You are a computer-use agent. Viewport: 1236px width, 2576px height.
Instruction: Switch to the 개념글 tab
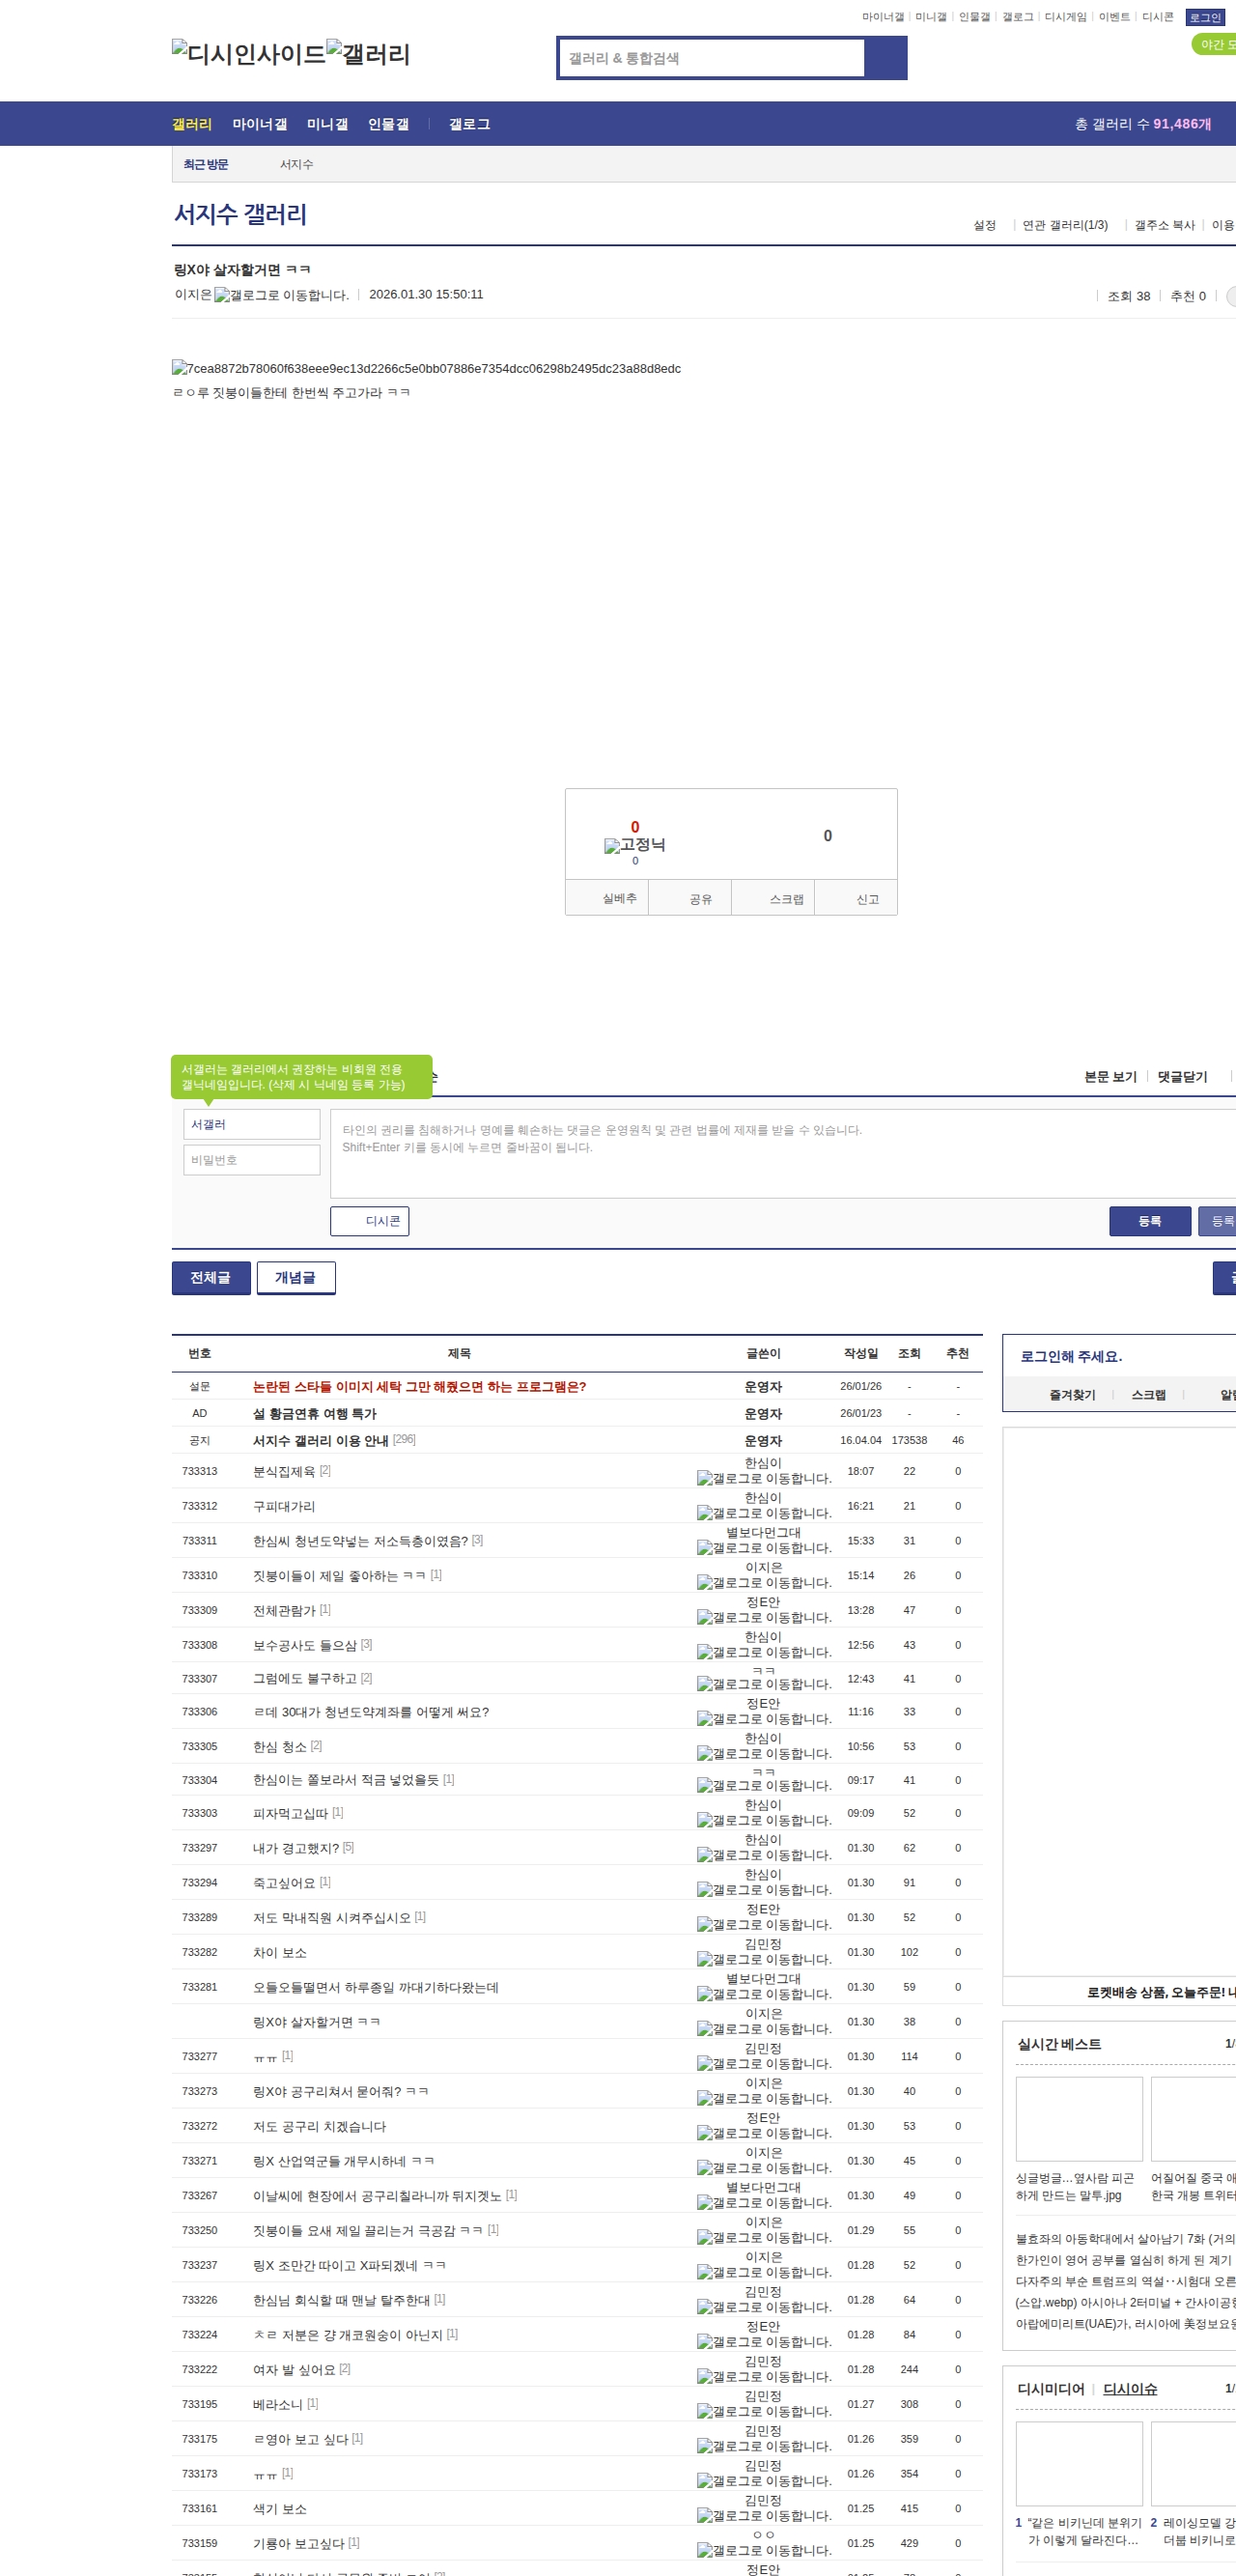tap(295, 1277)
